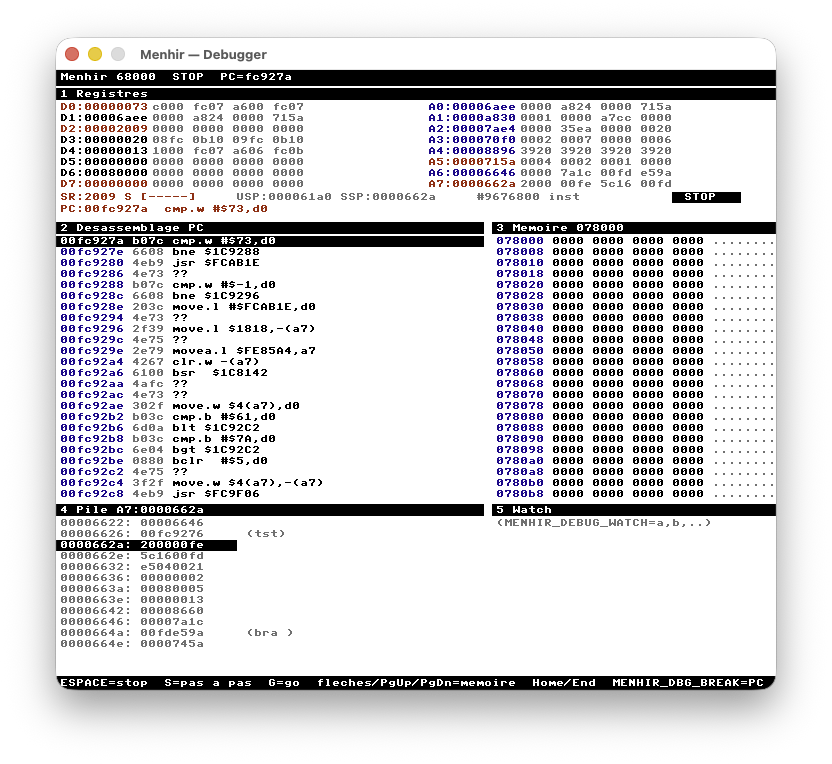Select disassembly line 00fc92c8 jsr $FC9F06
Screen dimensions: 832x764
pyautogui.click(x=160, y=494)
